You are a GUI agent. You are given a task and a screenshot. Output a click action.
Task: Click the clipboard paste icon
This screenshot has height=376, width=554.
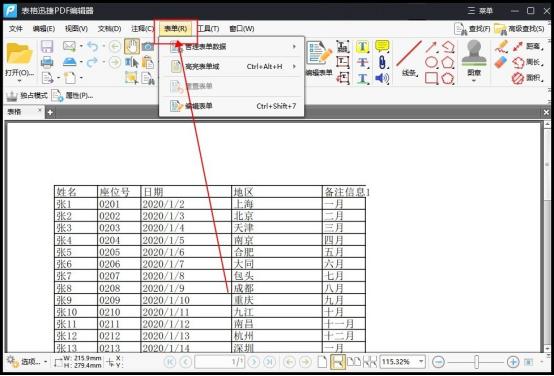(x=148, y=62)
